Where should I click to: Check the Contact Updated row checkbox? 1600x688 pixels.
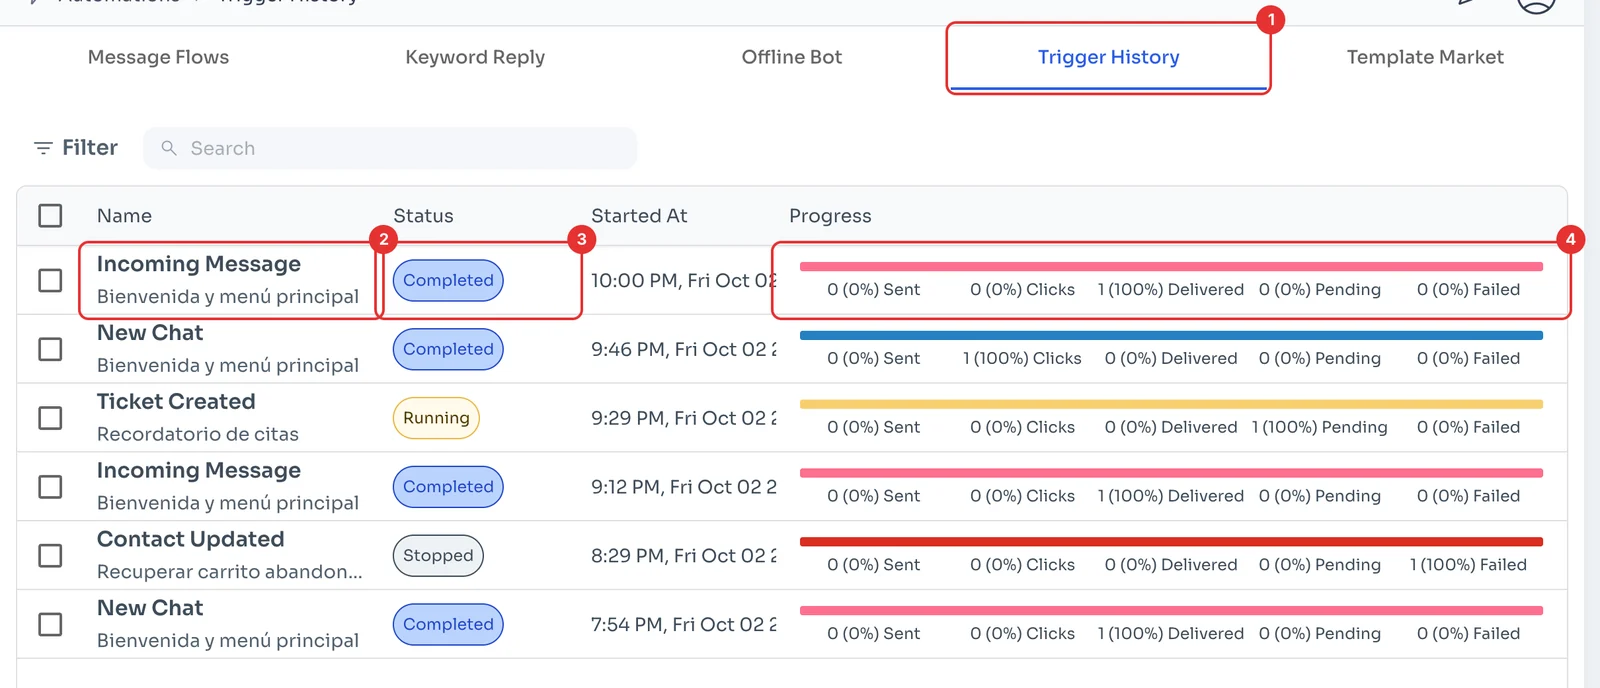click(x=50, y=555)
